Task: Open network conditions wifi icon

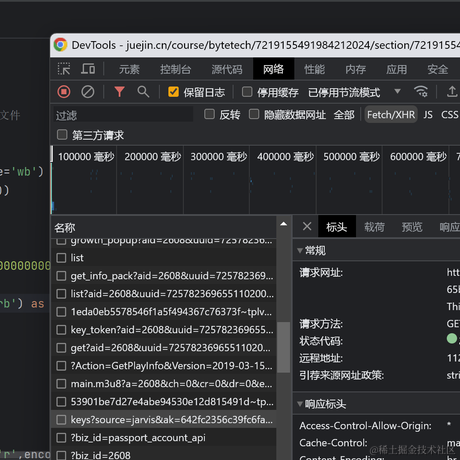Action: point(421,91)
